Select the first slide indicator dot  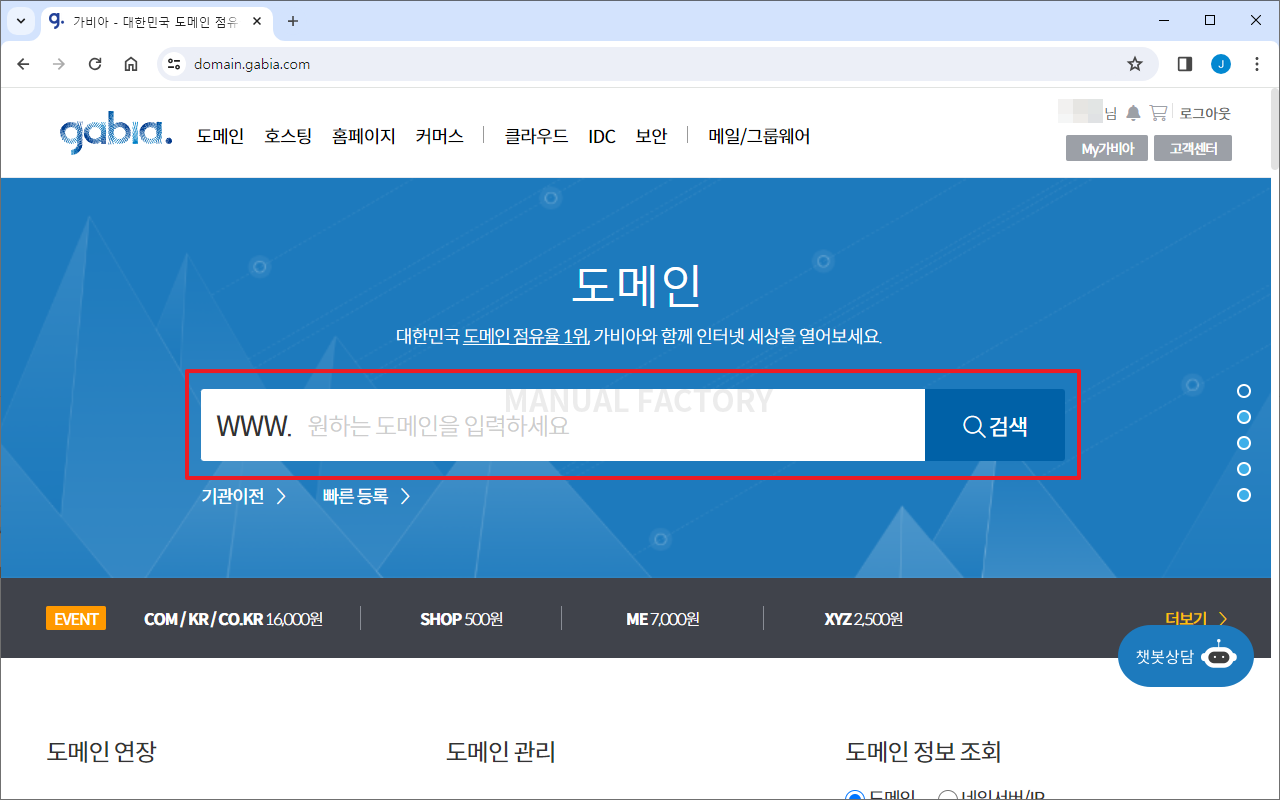click(1244, 391)
